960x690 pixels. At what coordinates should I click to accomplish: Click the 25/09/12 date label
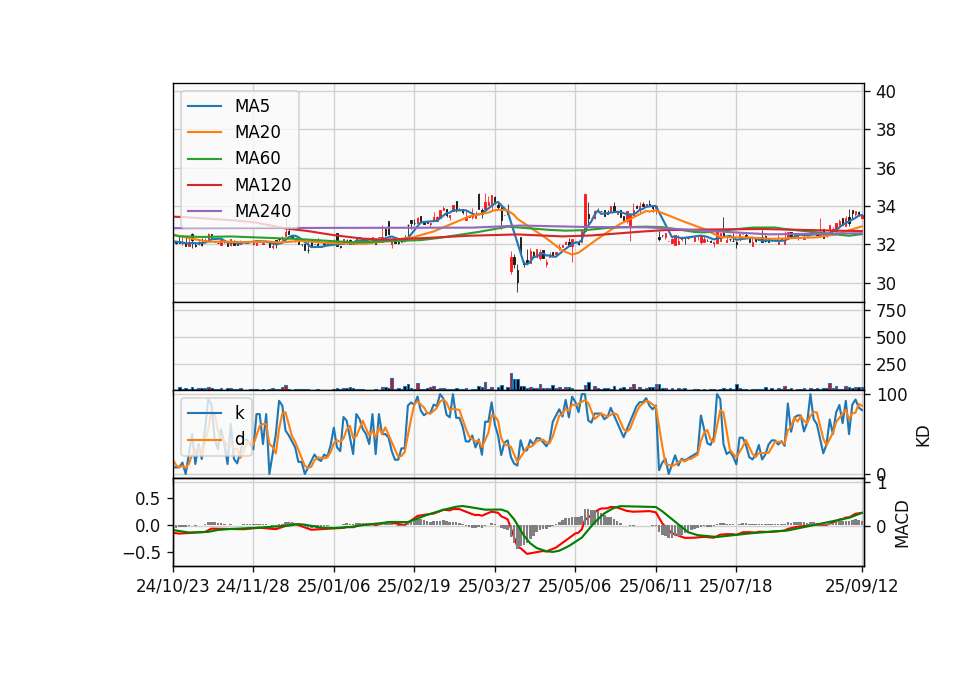[861, 586]
